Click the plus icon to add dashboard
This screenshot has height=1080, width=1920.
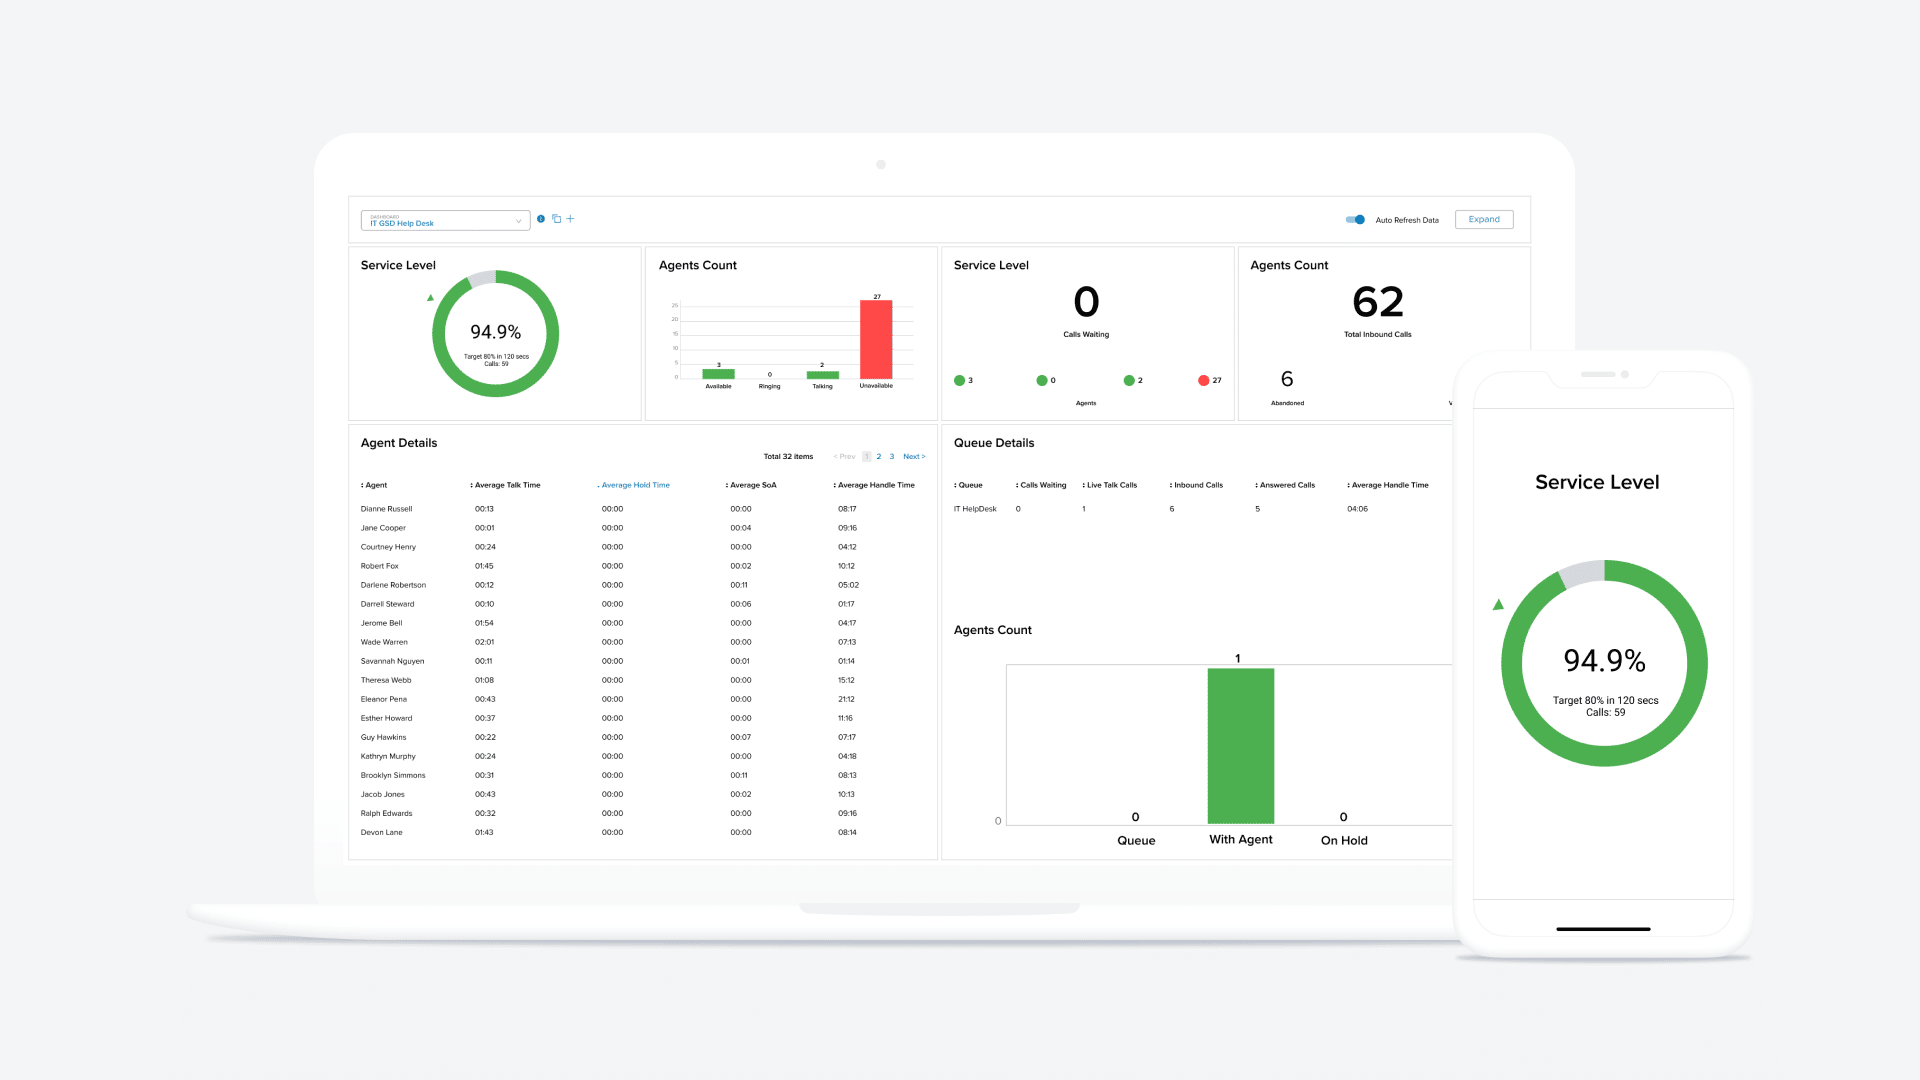(571, 219)
